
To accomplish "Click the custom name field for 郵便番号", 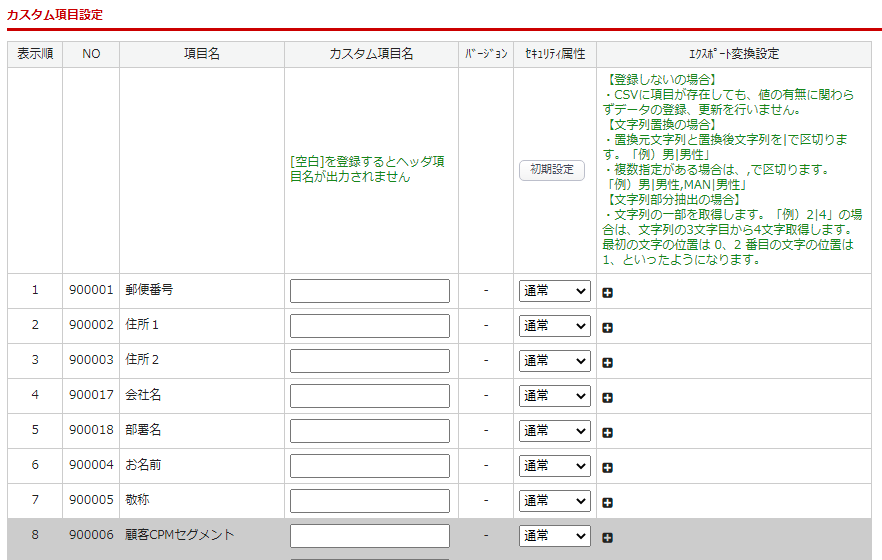I will (x=370, y=291).
